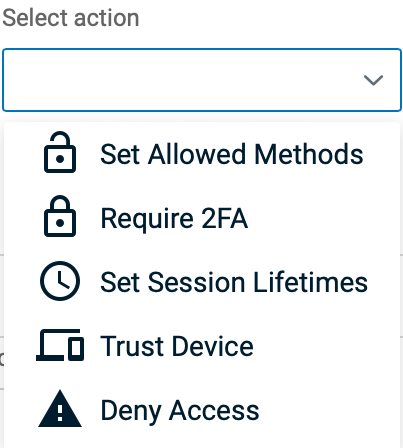This screenshot has height=448, width=403.
Task: Select the Deny Access action
Action: point(202,410)
